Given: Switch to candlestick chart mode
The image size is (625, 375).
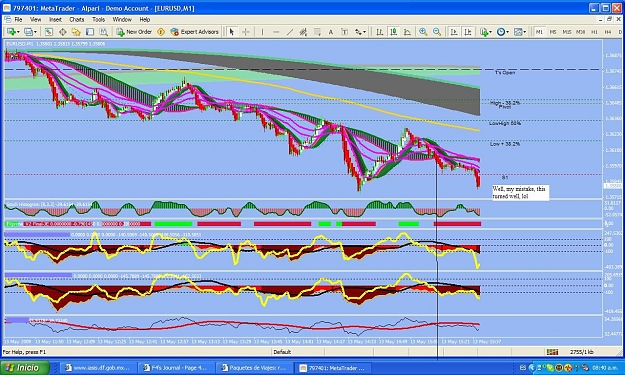Looking at the screenshot, I should point(393,32).
